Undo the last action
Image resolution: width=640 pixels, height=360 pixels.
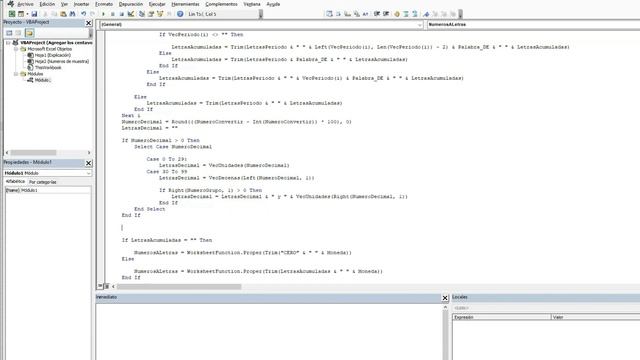84,14
